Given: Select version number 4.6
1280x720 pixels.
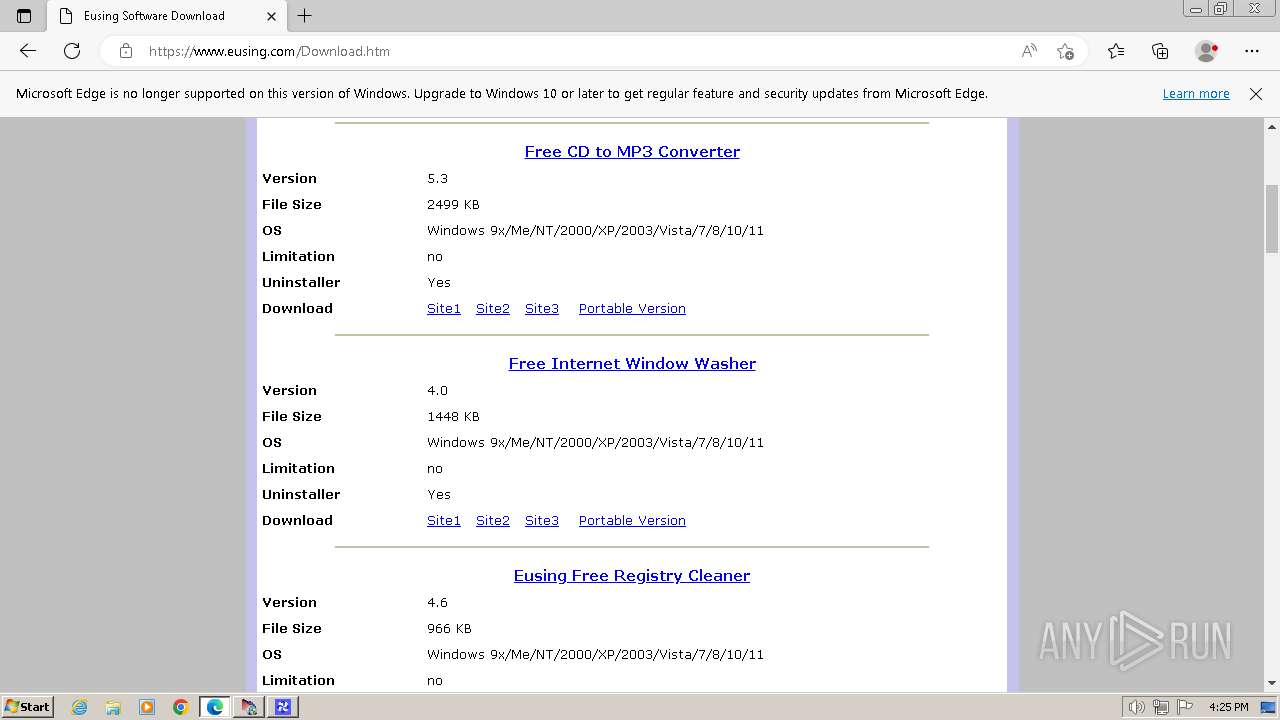Looking at the screenshot, I should (x=437, y=603).
